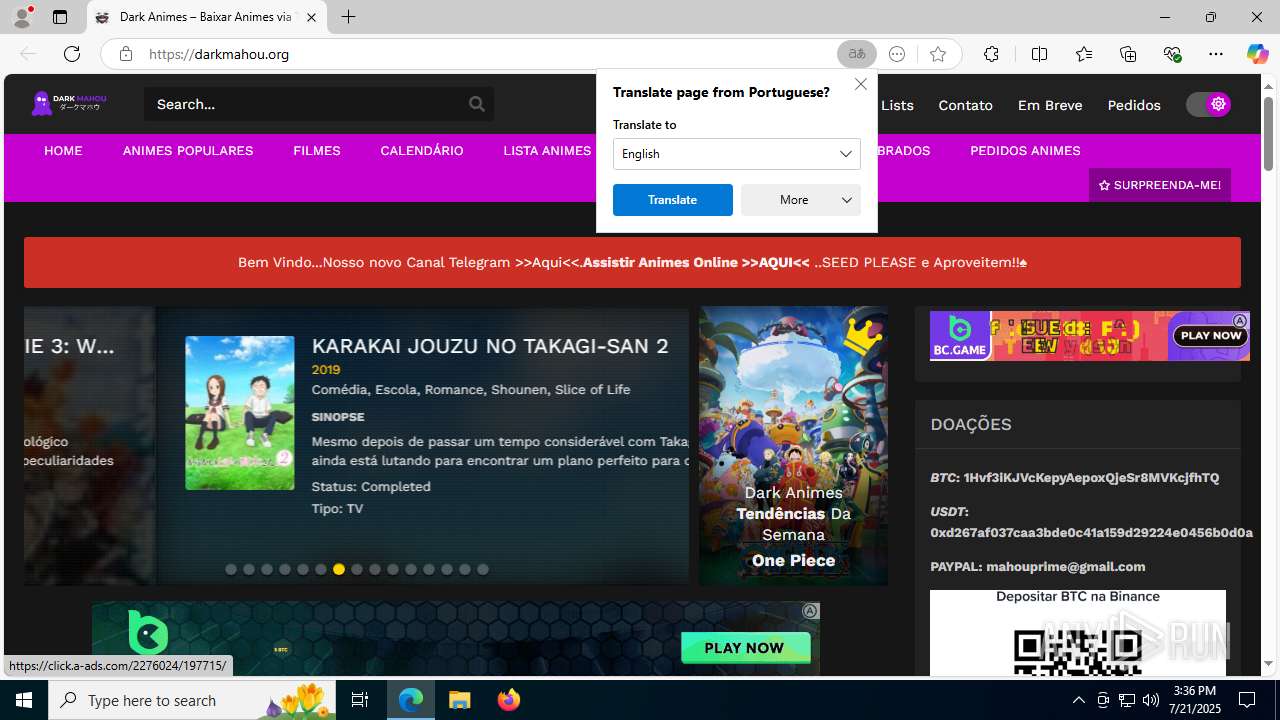
Task: Click AdChoices icon on sidebar ad
Action: pos(1240,321)
